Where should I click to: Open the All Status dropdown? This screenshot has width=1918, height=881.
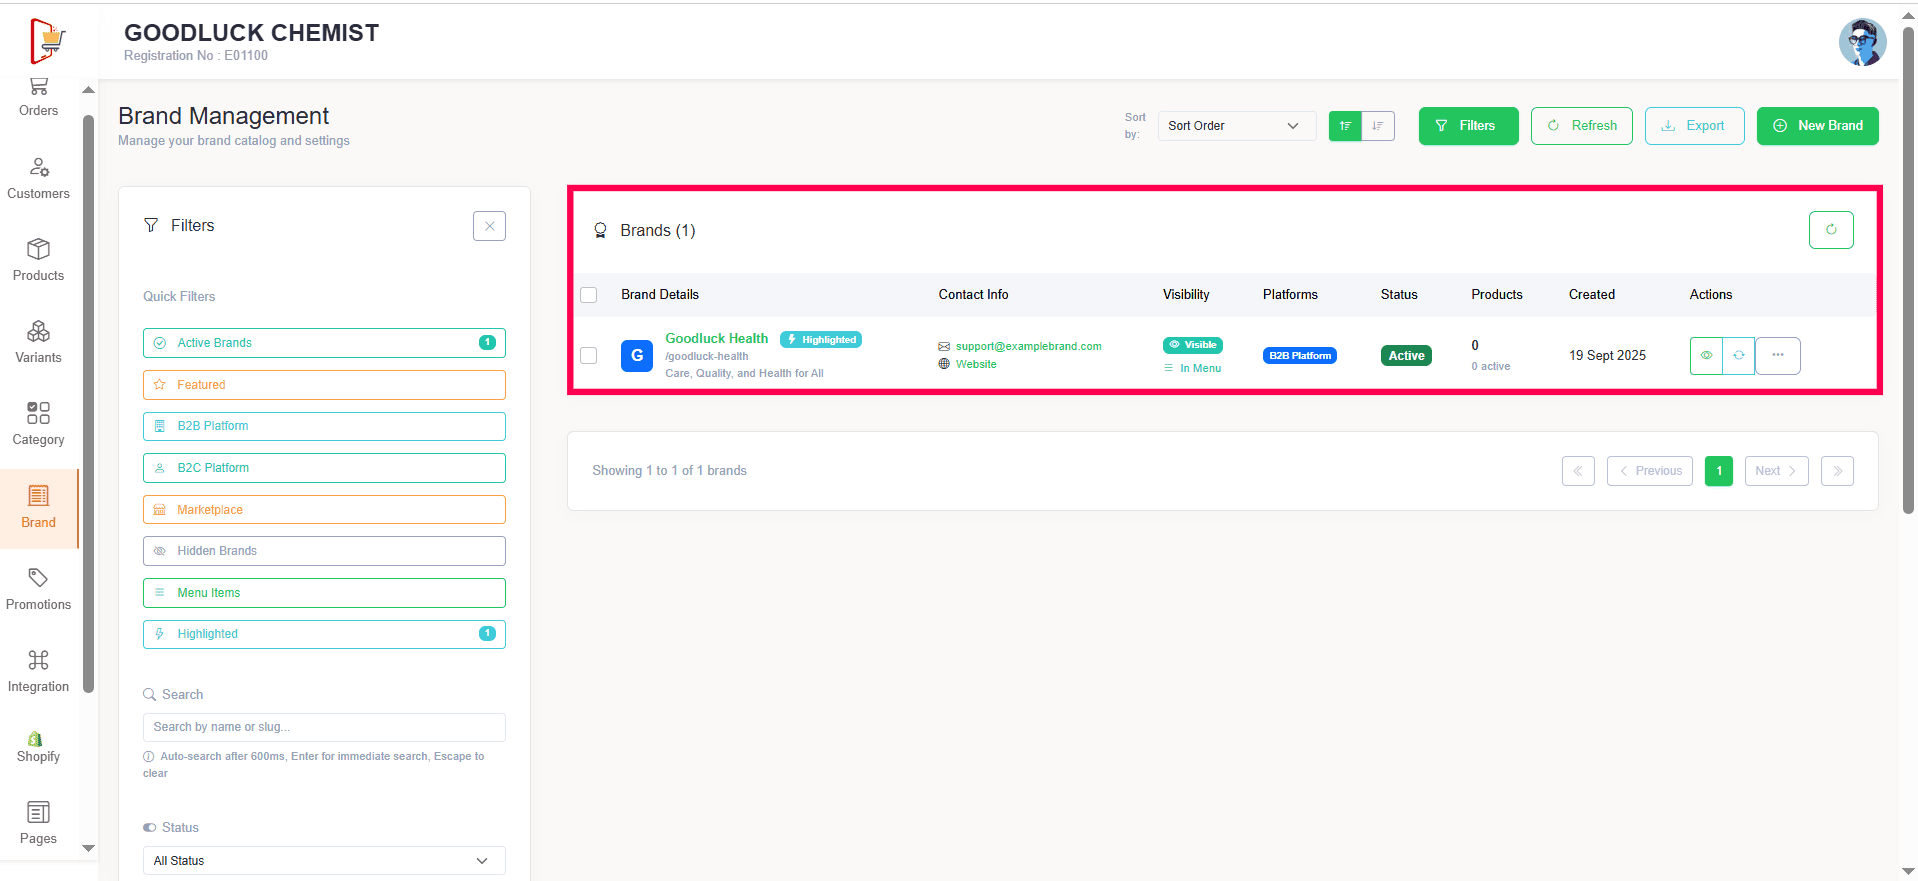[324, 861]
